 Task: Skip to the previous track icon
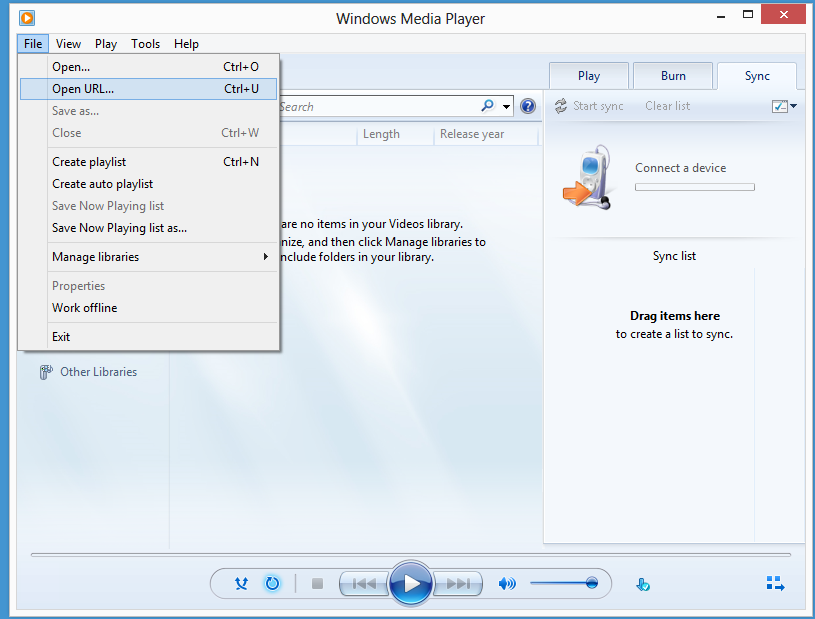(x=364, y=583)
